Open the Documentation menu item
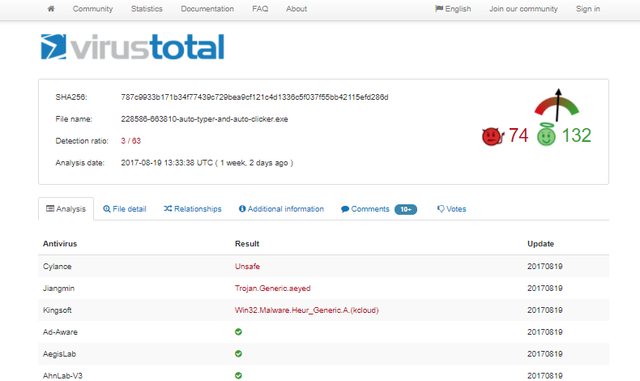Screen dimensions: 640x381 [x=207, y=9]
